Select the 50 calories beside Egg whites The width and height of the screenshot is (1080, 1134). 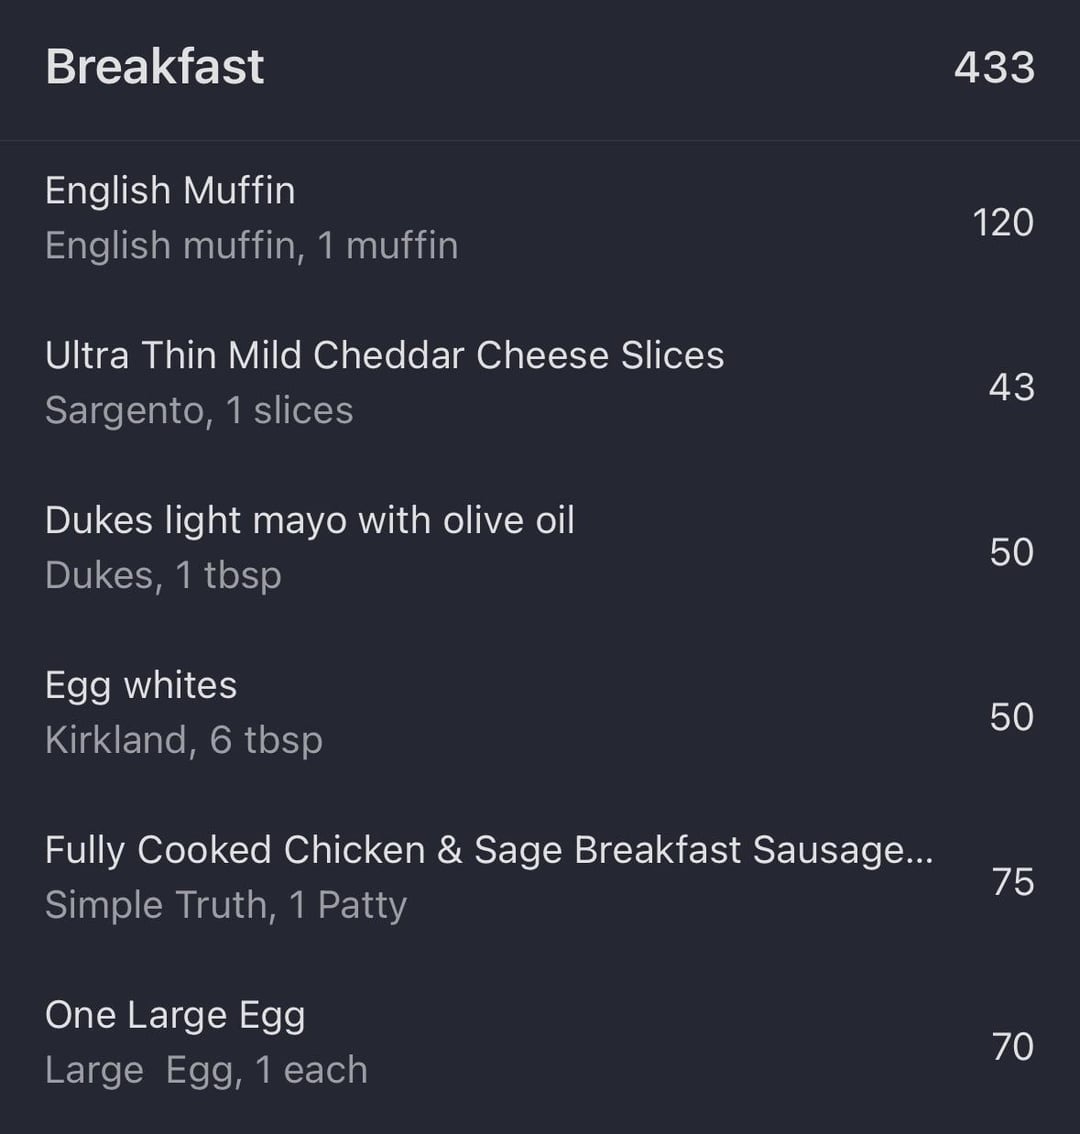click(x=1011, y=717)
